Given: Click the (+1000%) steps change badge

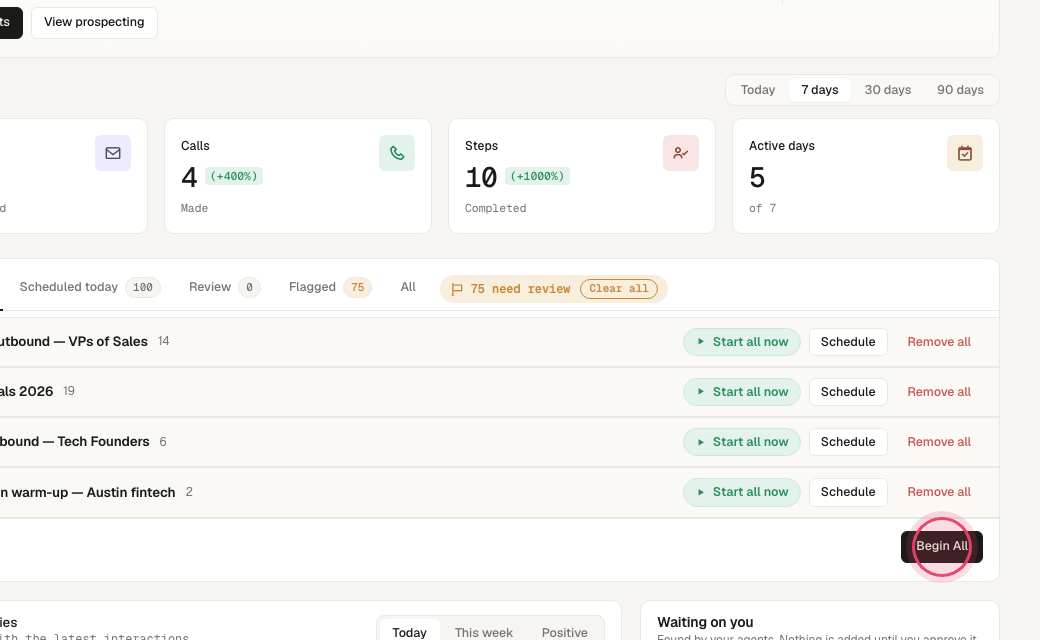Looking at the screenshot, I should point(537,176).
